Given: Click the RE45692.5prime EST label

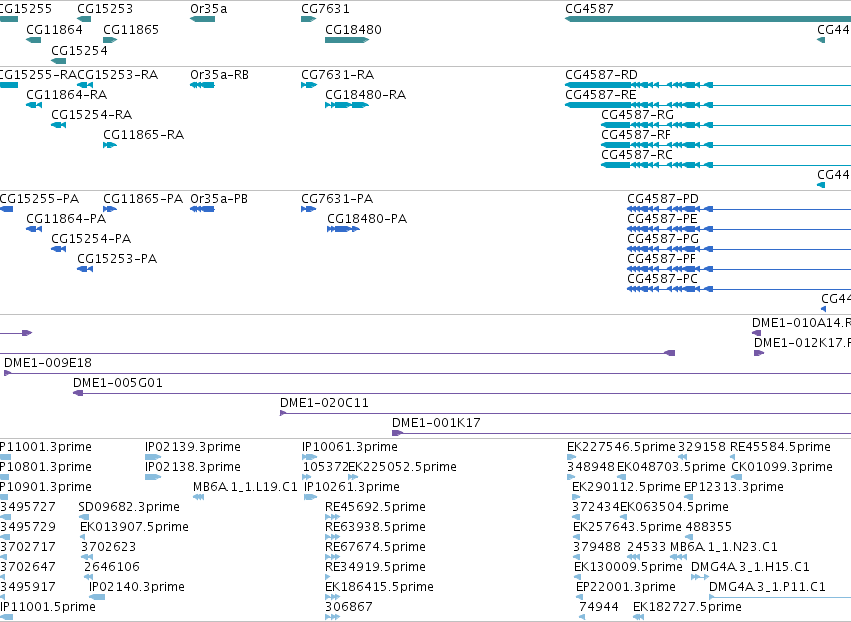Looking at the screenshot, I should pos(375,507).
